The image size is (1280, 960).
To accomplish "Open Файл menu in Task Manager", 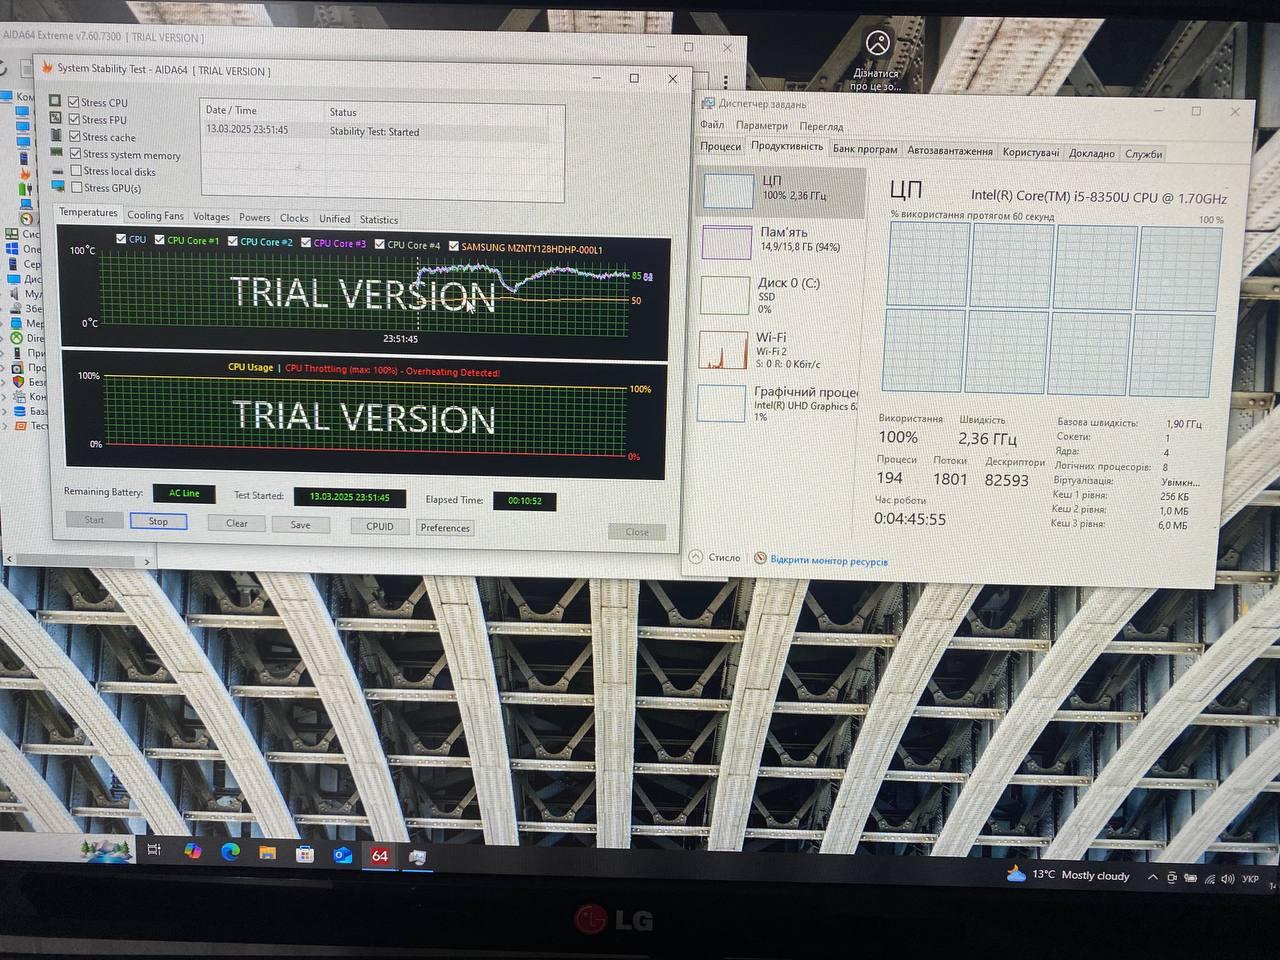I will click(x=712, y=125).
